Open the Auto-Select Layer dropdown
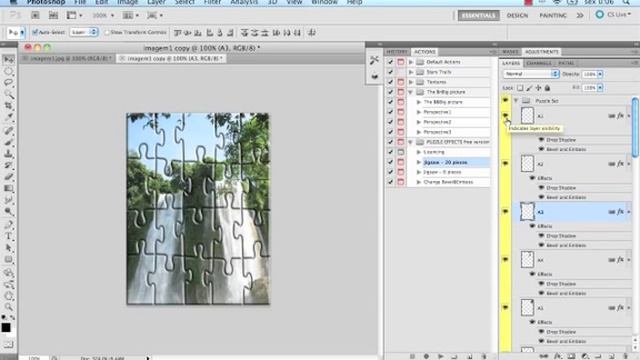Image resolution: width=640 pixels, height=360 pixels. [x=83, y=32]
